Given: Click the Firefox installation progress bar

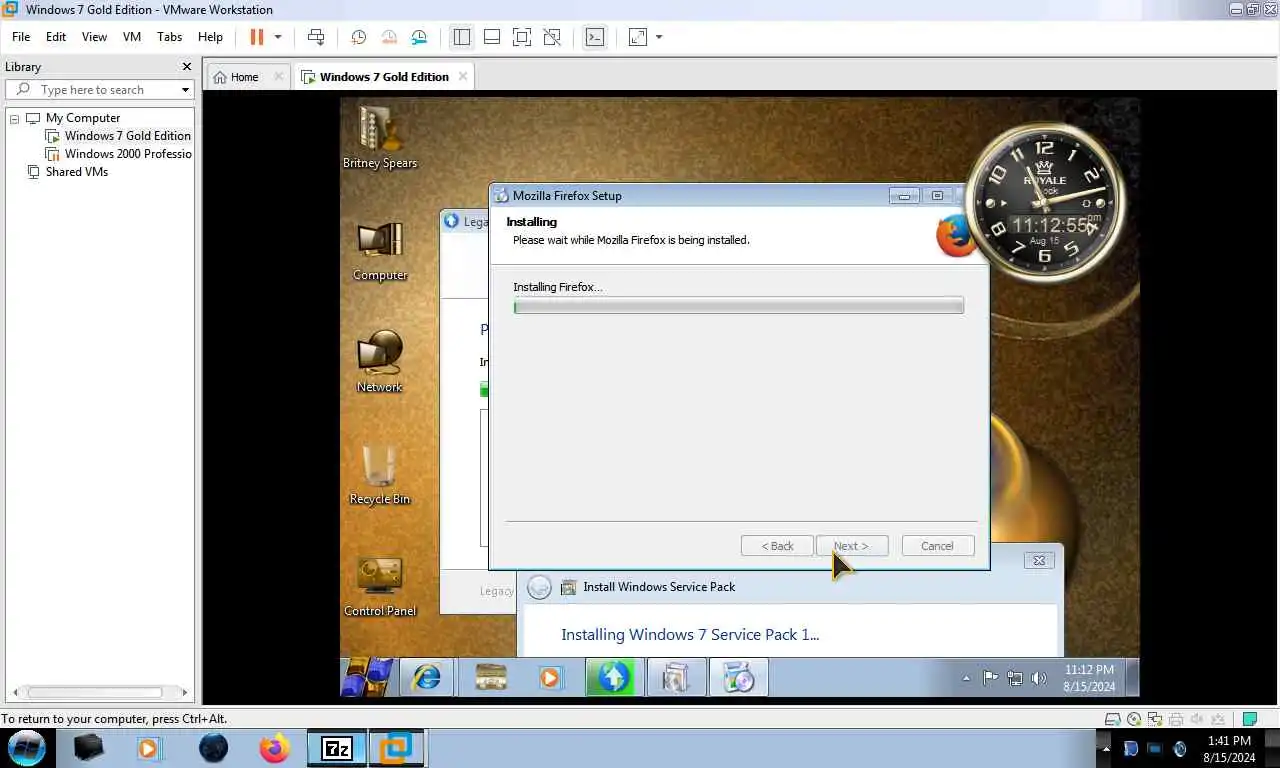Looking at the screenshot, I should click(x=739, y=306).
